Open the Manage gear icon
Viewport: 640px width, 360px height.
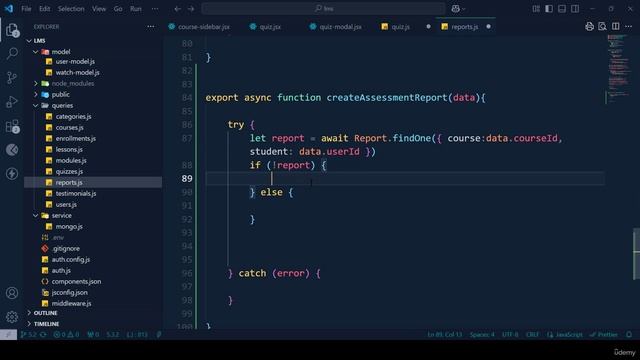click(x=12, y=317)
